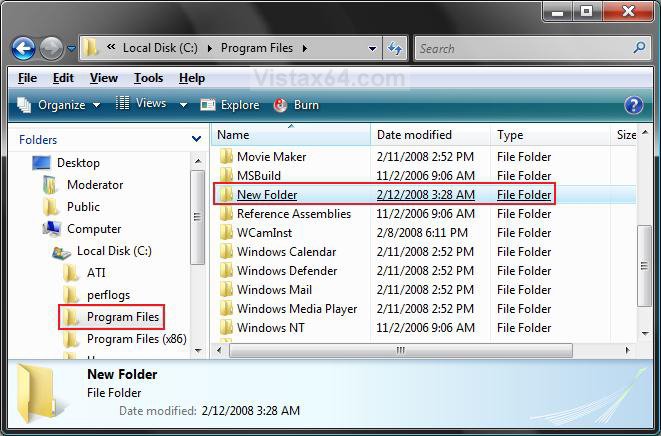The width and height of the screenshot is (661, 436).
Task: Click the file list scroll-right arrow
Action: (x=627, y=350)
